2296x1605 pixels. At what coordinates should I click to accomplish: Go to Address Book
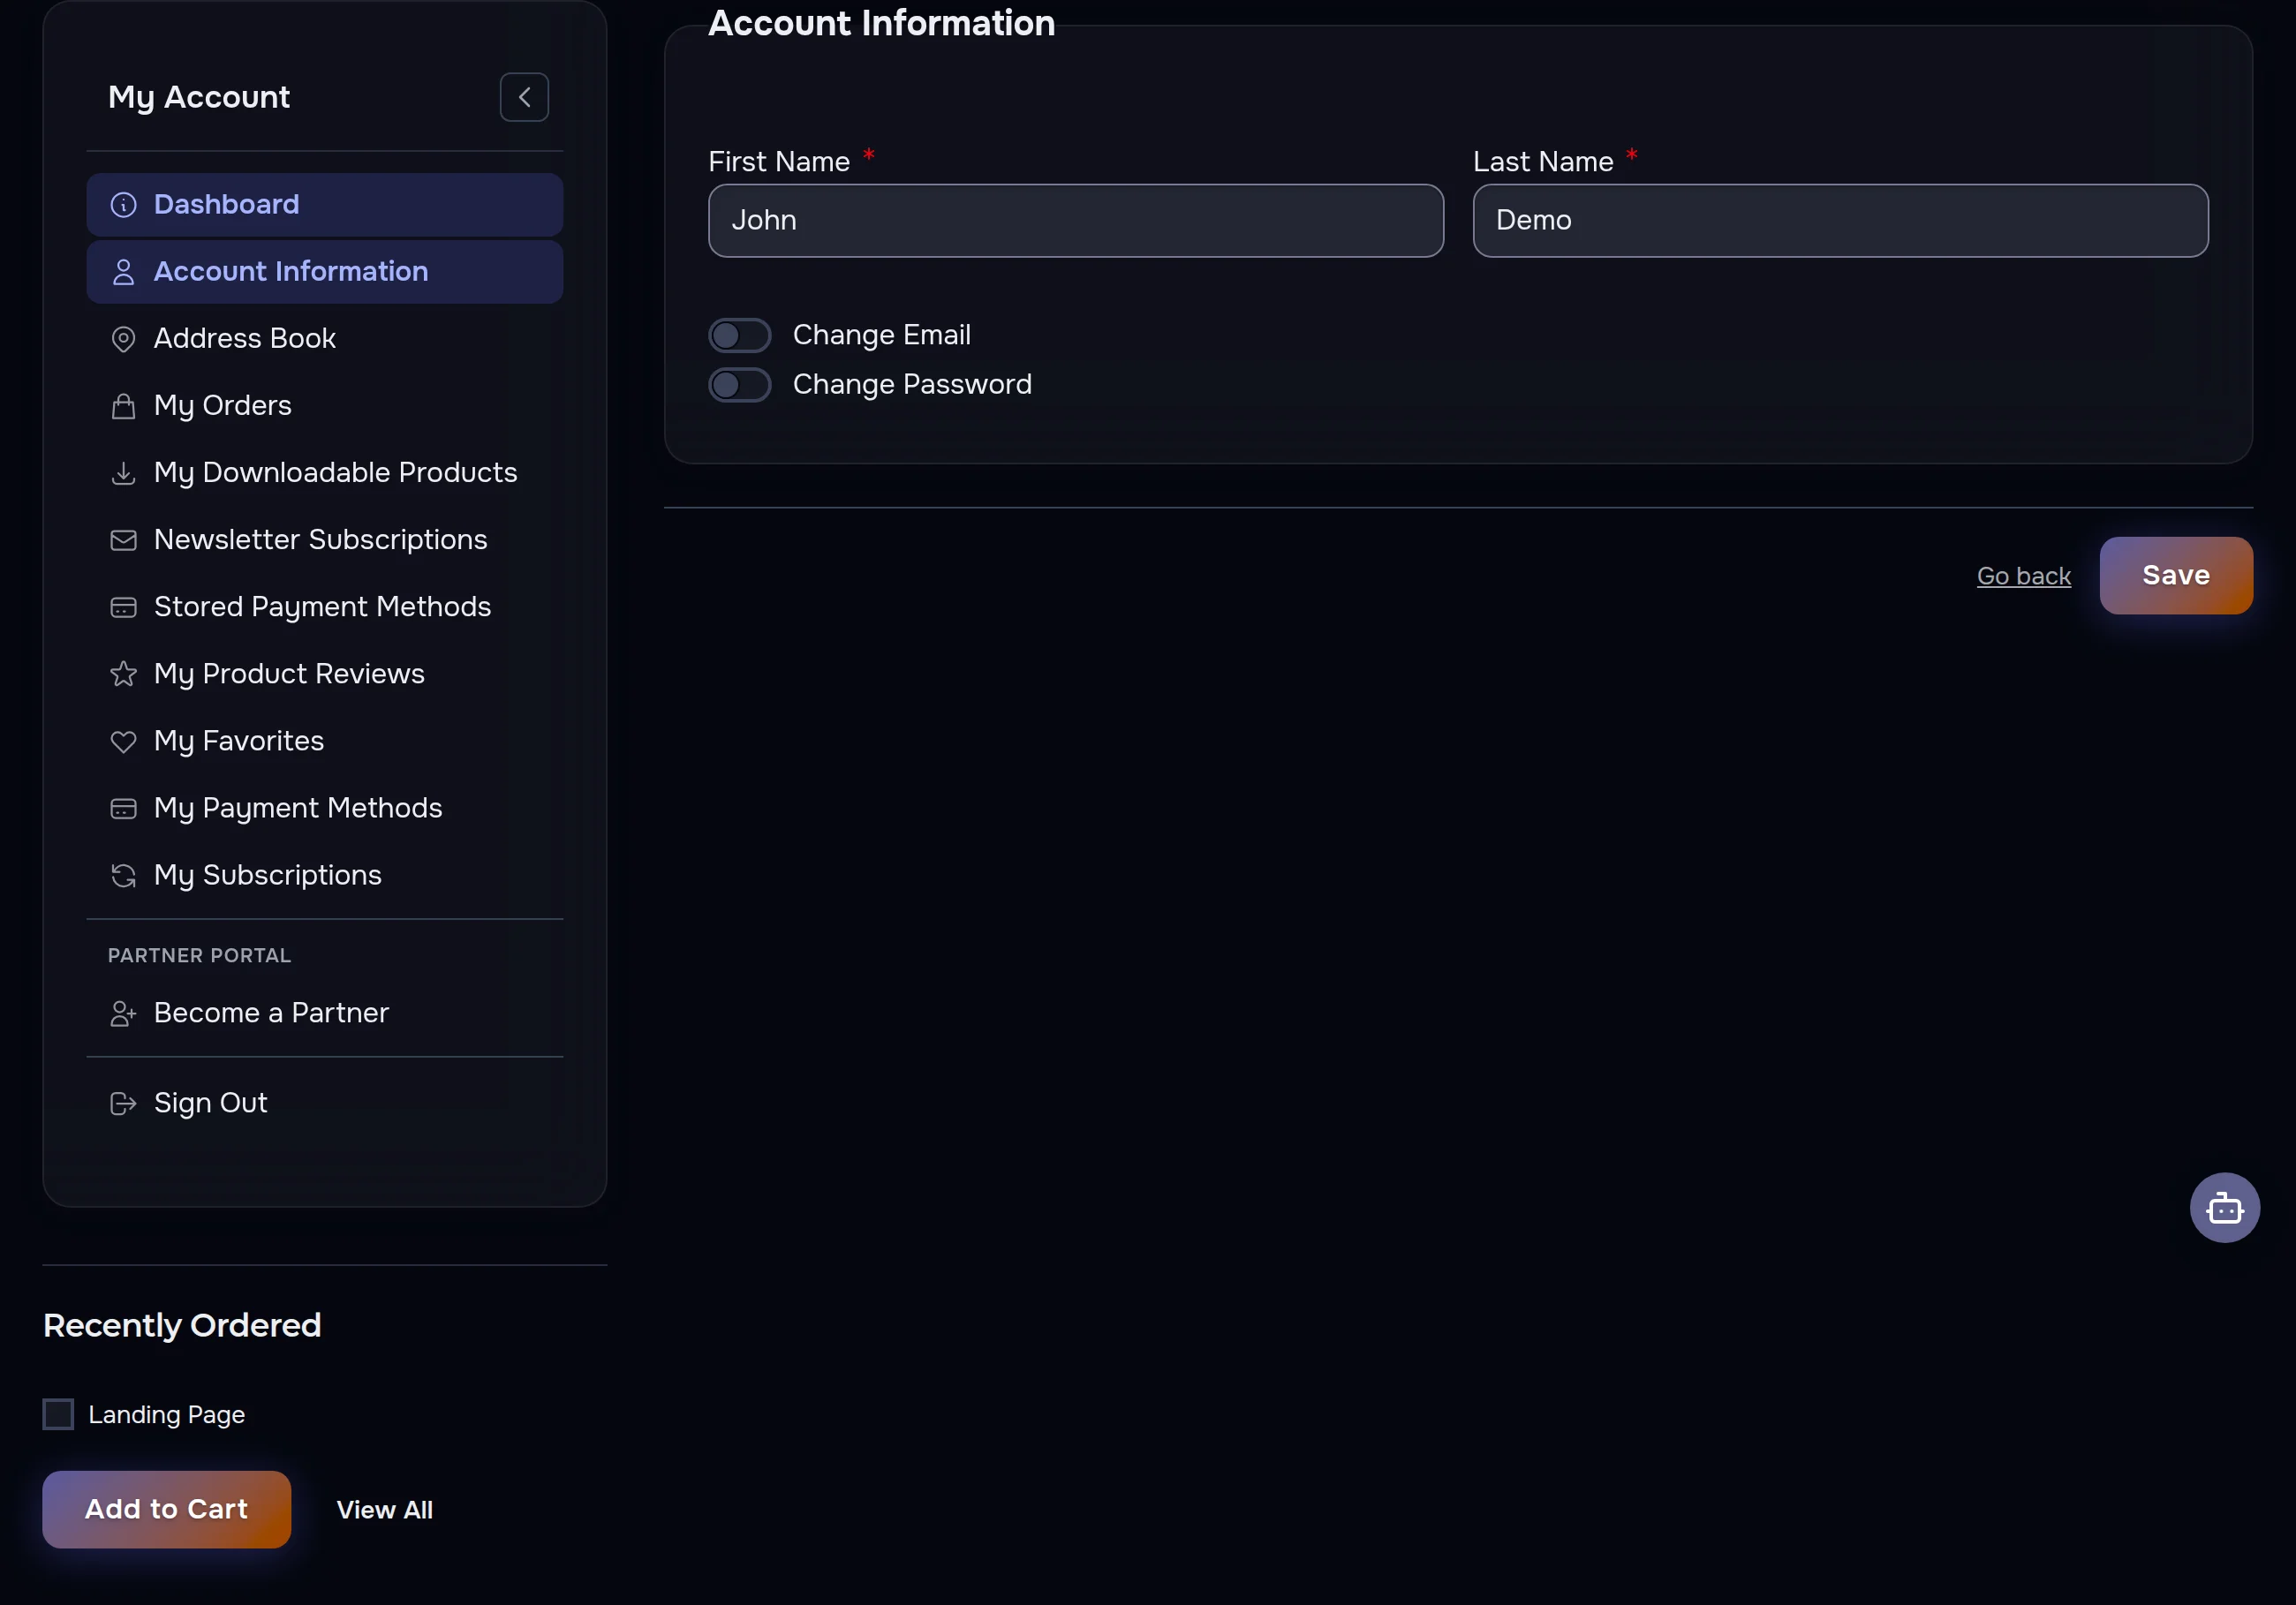(x=324, y=339)
